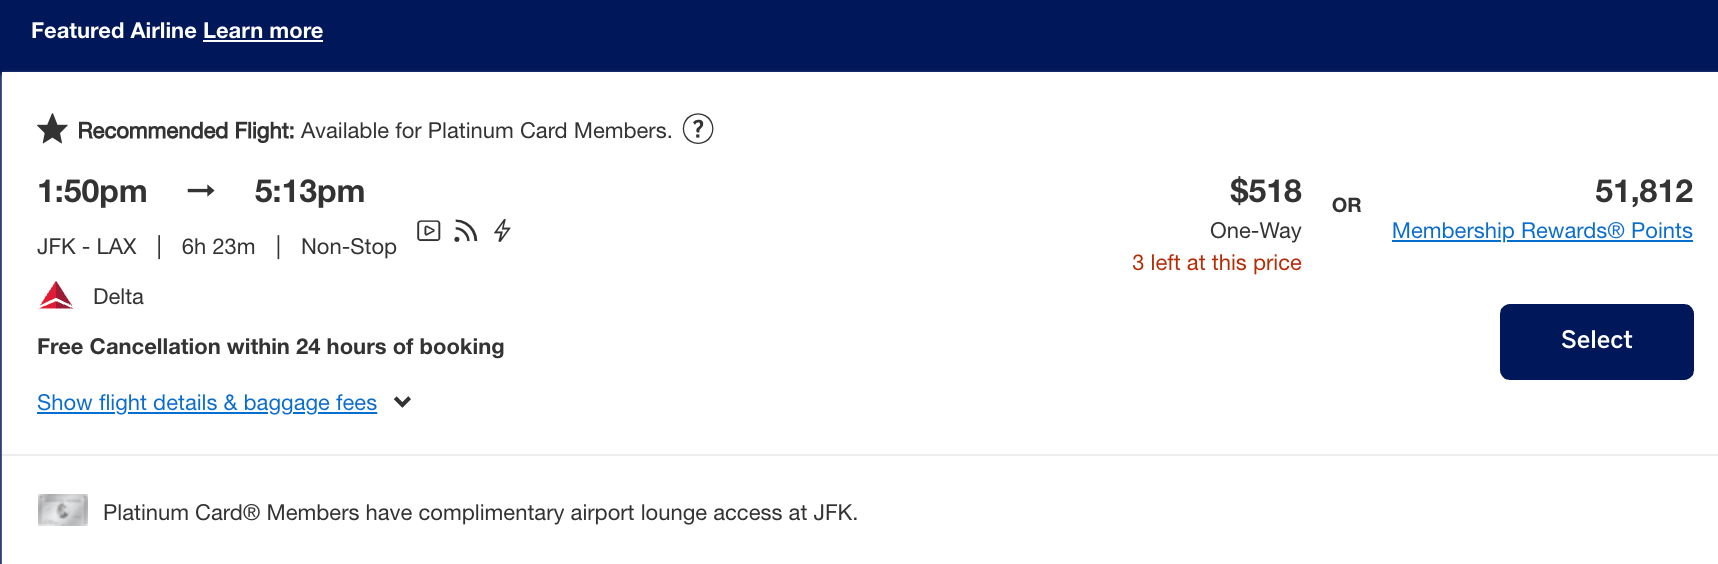
Task: Click the 5:13pm arrival time
Action: coord(310,191)
